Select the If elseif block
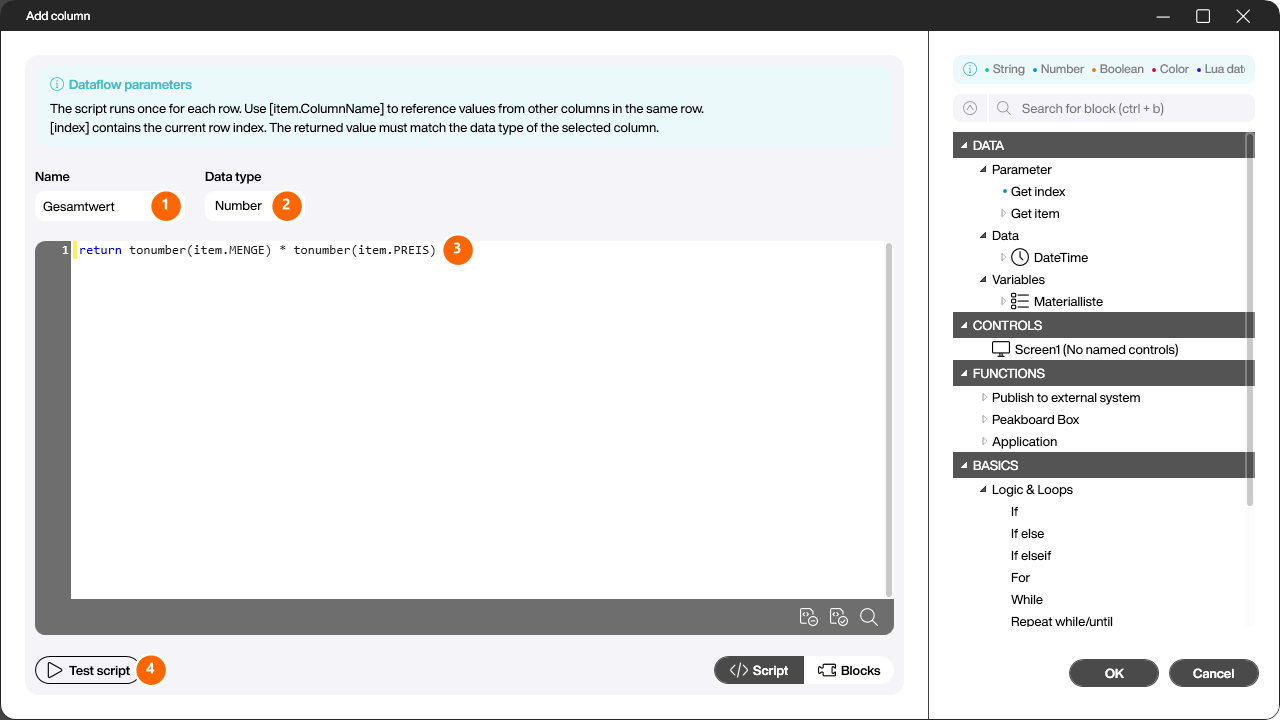The image size is (1280, 720). [x=1031, y=555]
